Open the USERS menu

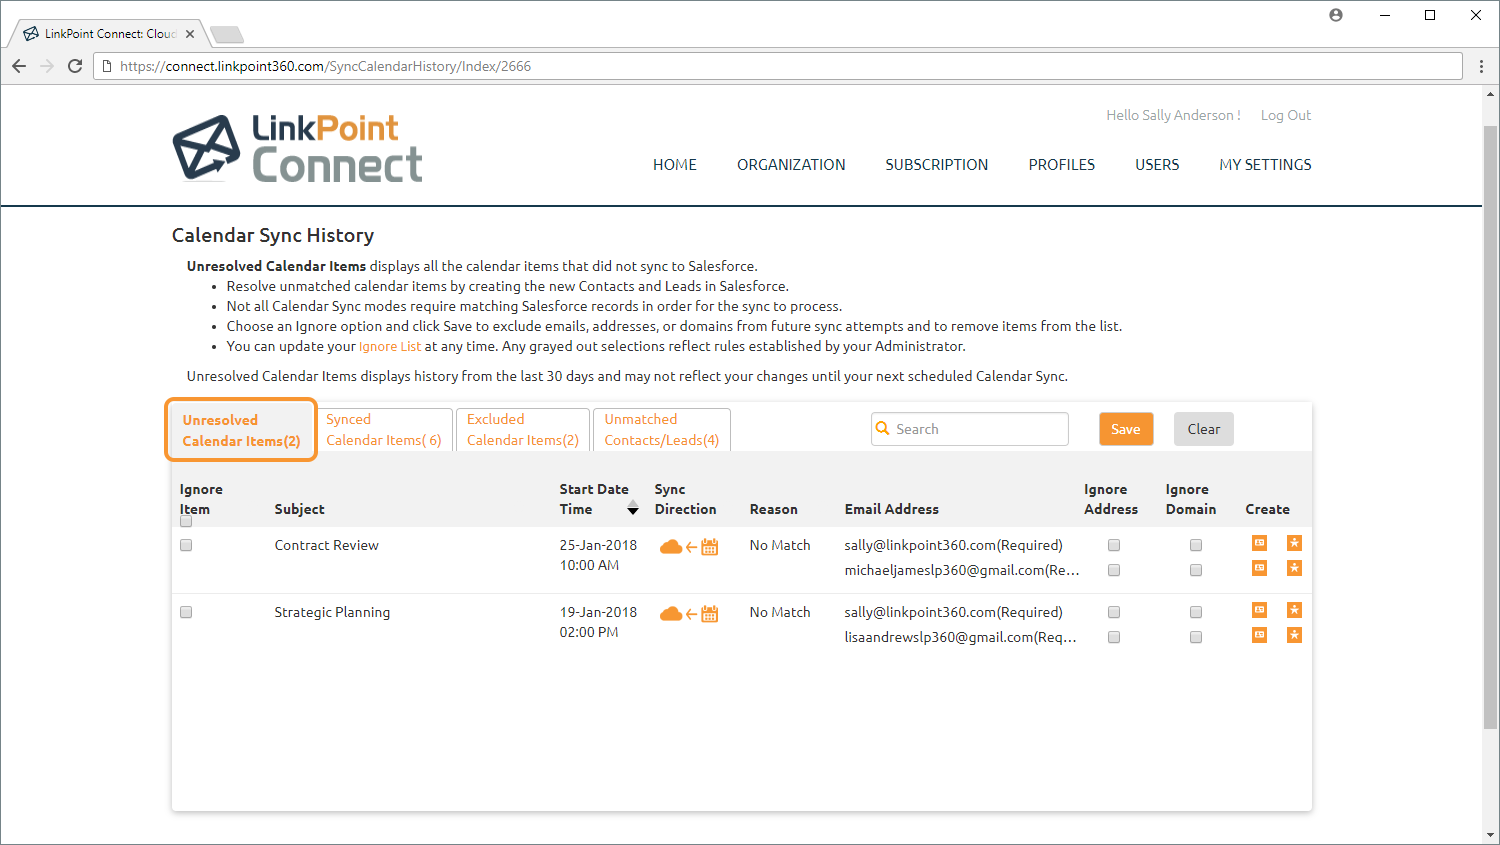point(1157,165)
